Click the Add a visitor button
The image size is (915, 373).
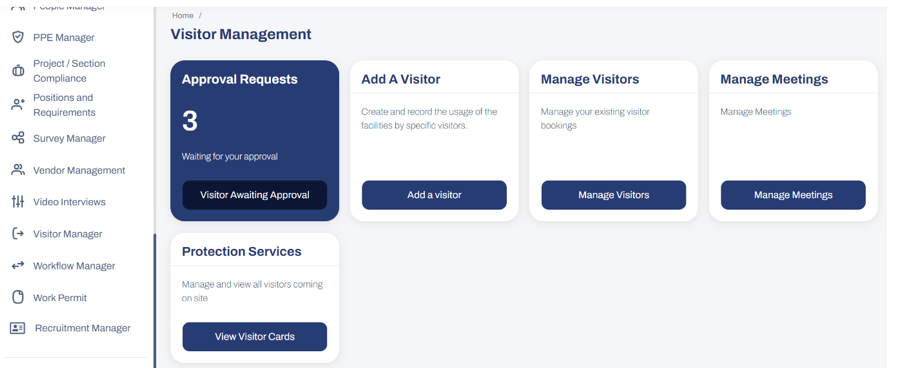(434, 195)
